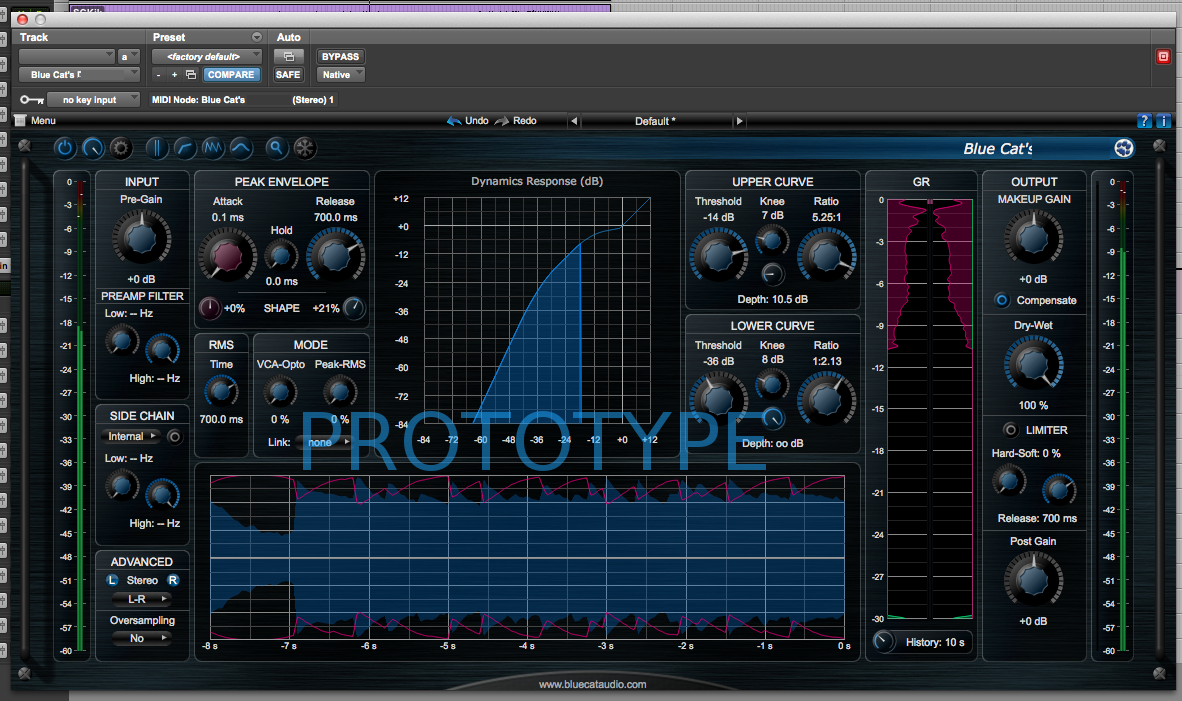Click the Blue Cat's logo globe icon
Viewport: 1182px width, 701px height.
[x=1124, y=148]
